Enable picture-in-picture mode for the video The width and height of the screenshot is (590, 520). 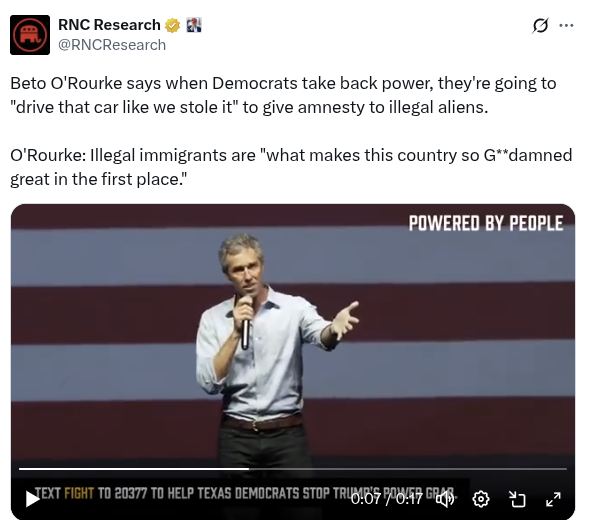click(x=517, y=499)
